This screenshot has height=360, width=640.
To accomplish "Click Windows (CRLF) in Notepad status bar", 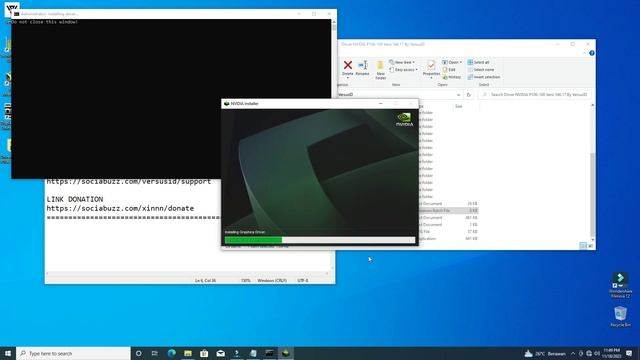I will (272, 280).
